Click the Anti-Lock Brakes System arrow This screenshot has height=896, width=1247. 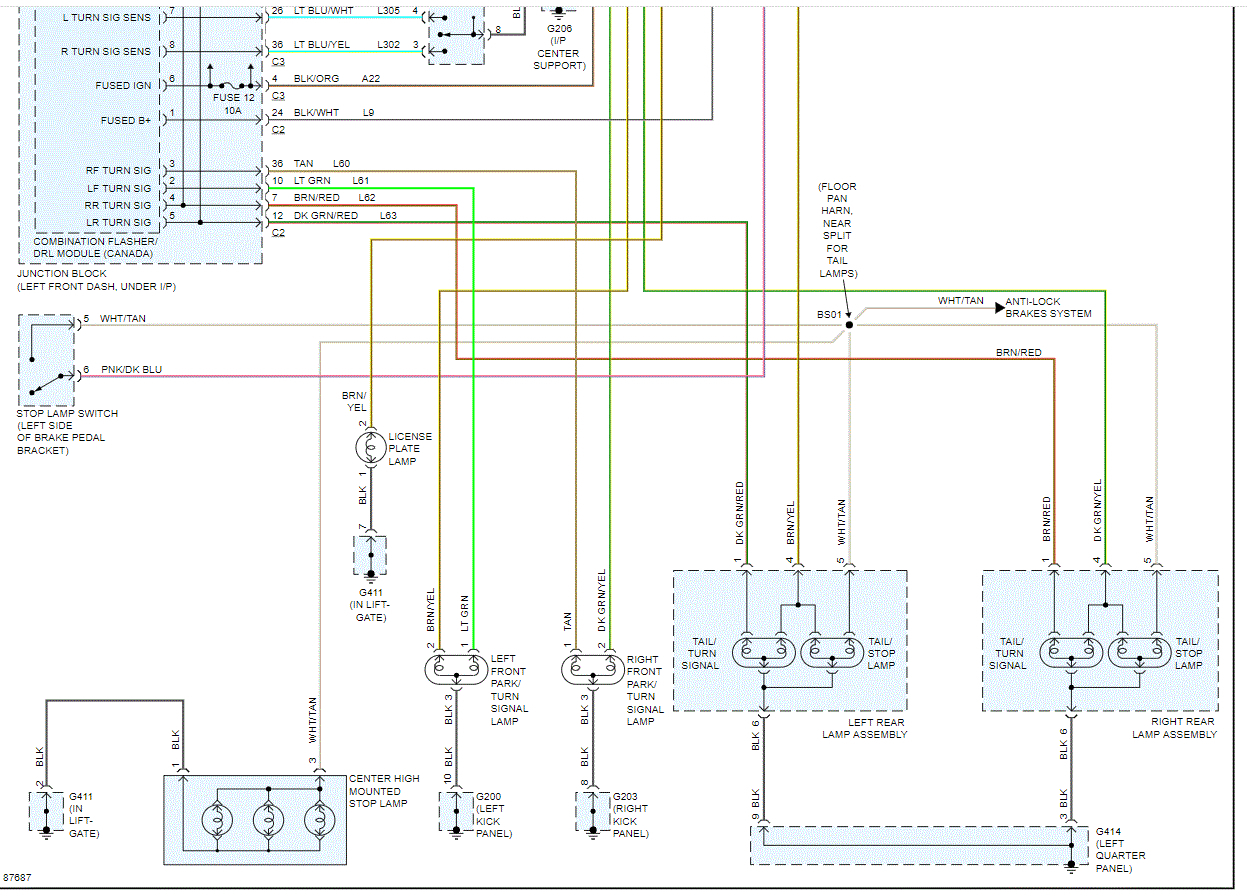(1000, 308)
